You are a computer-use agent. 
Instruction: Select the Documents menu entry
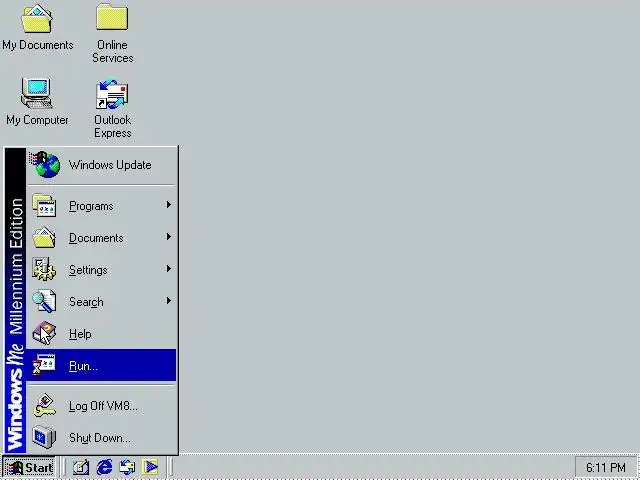(x=102, y=238)
